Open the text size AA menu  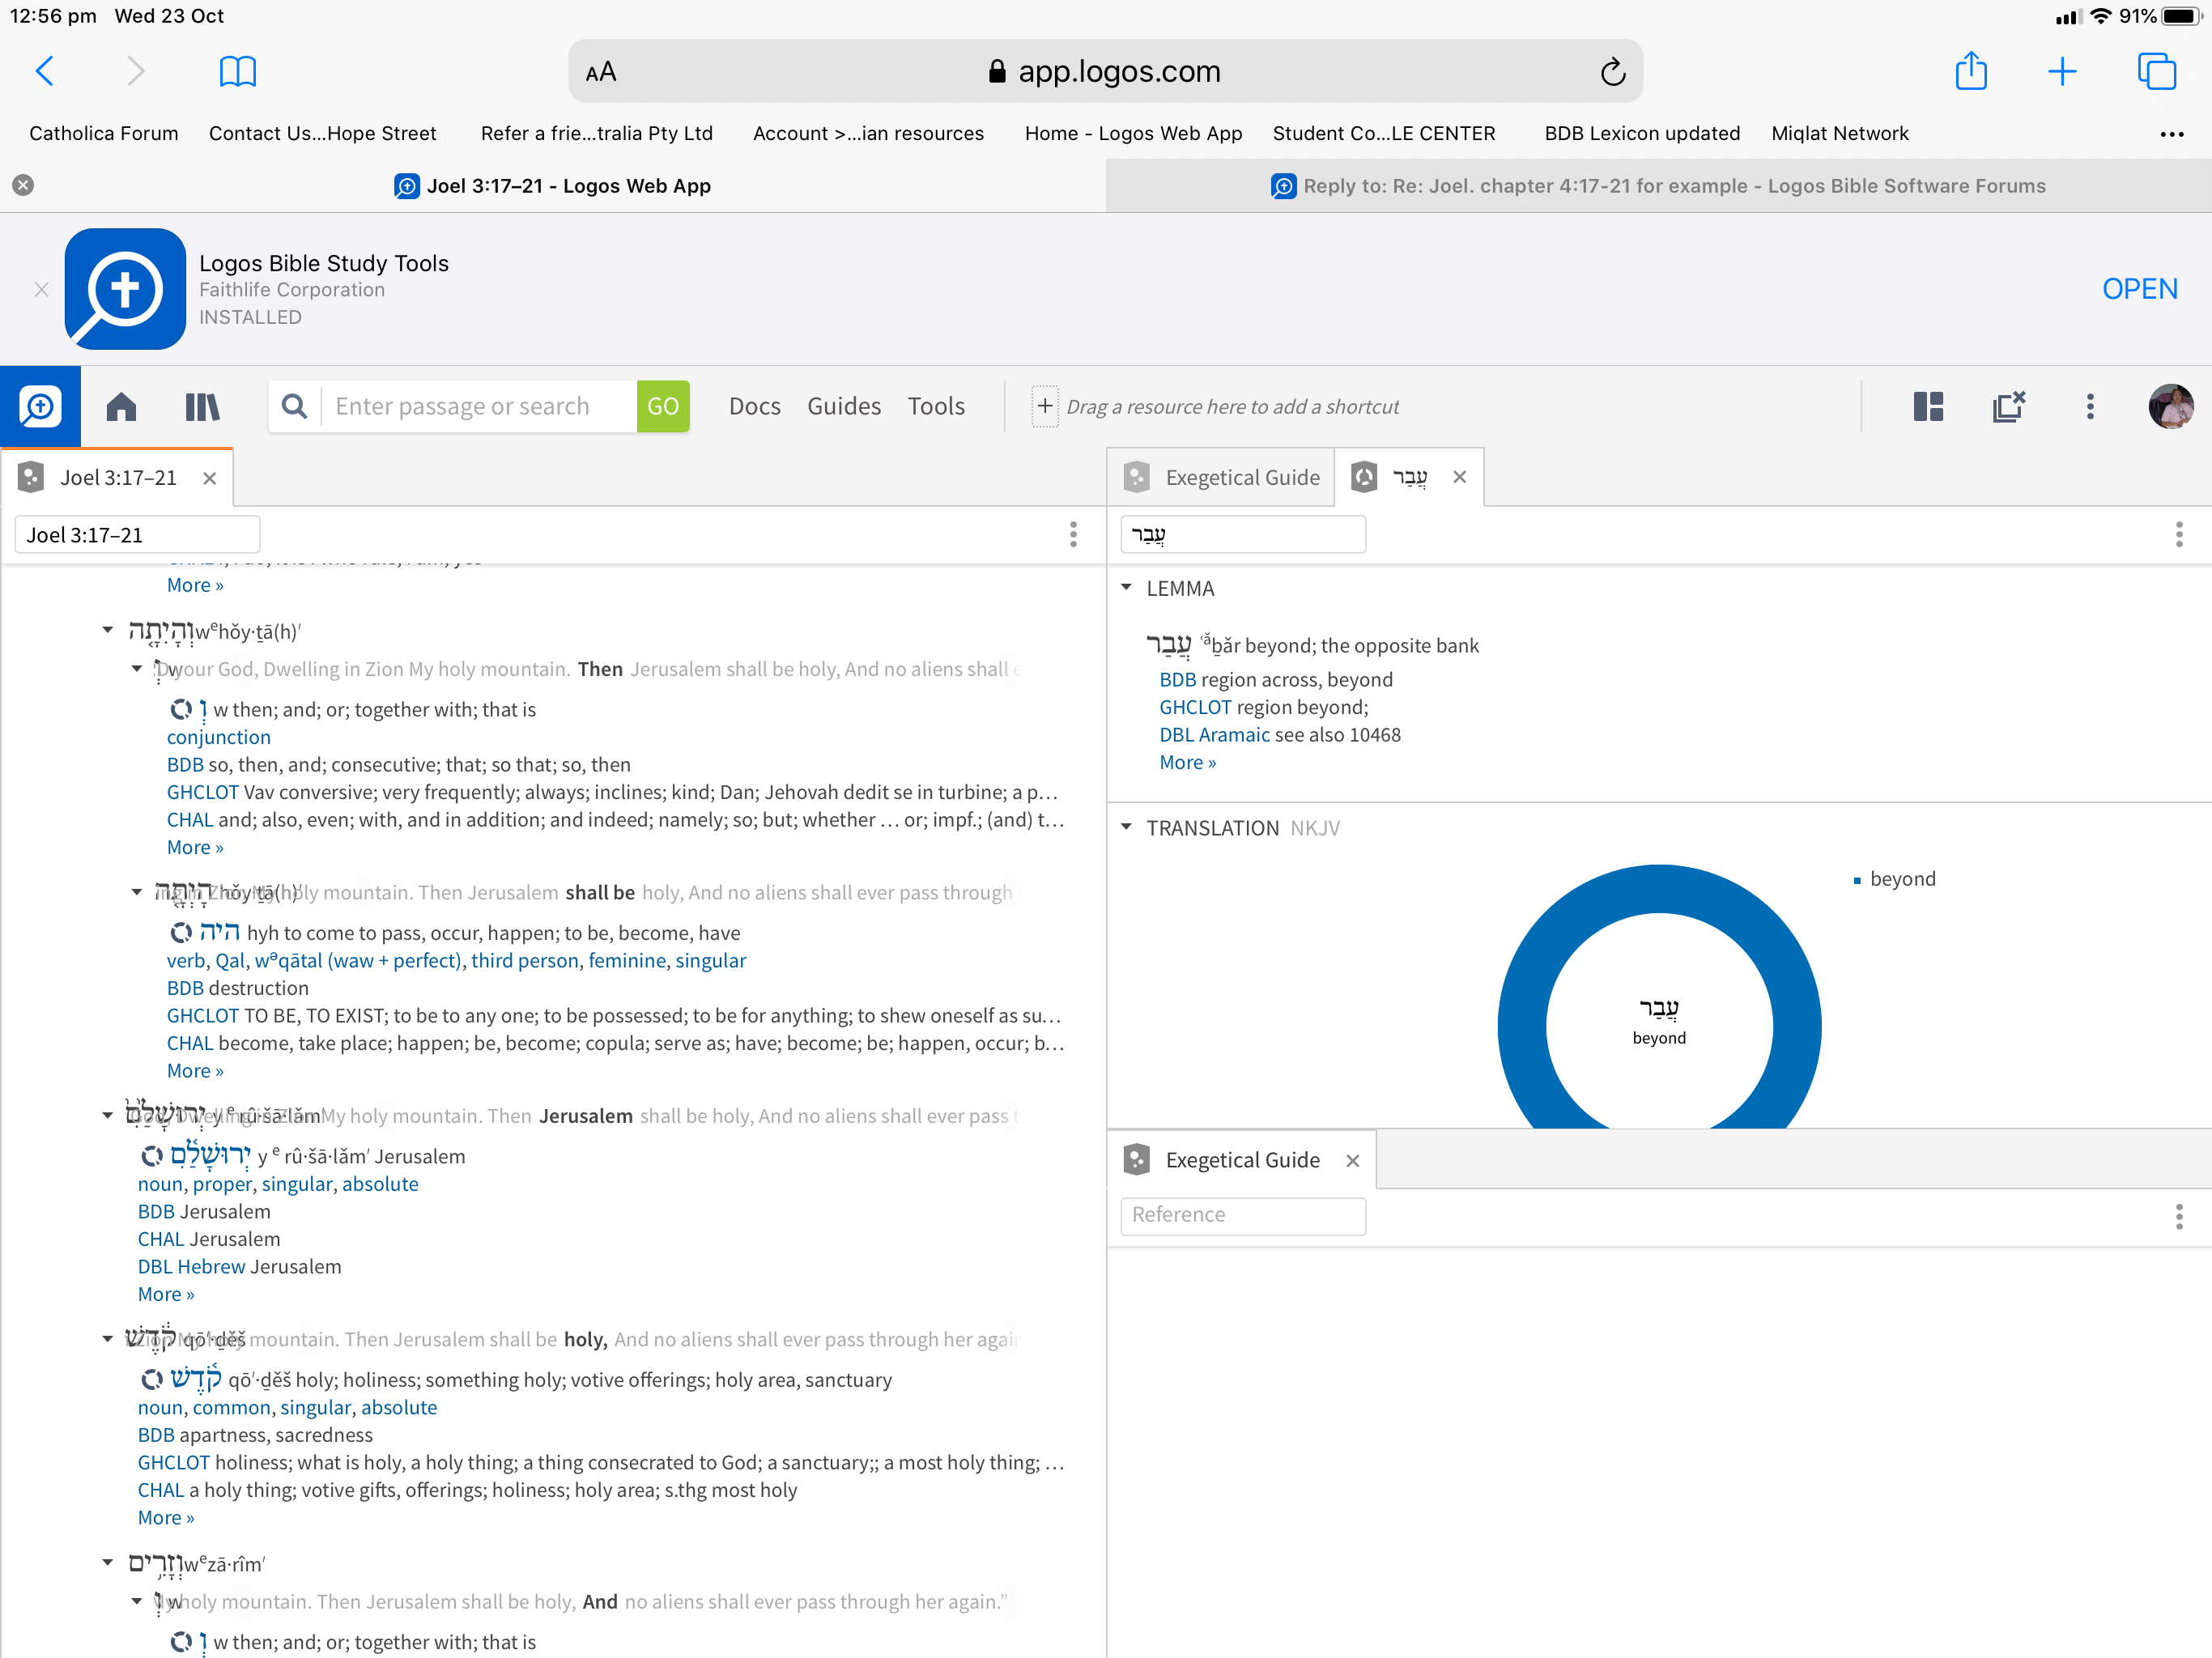click(x=600, y=72)
